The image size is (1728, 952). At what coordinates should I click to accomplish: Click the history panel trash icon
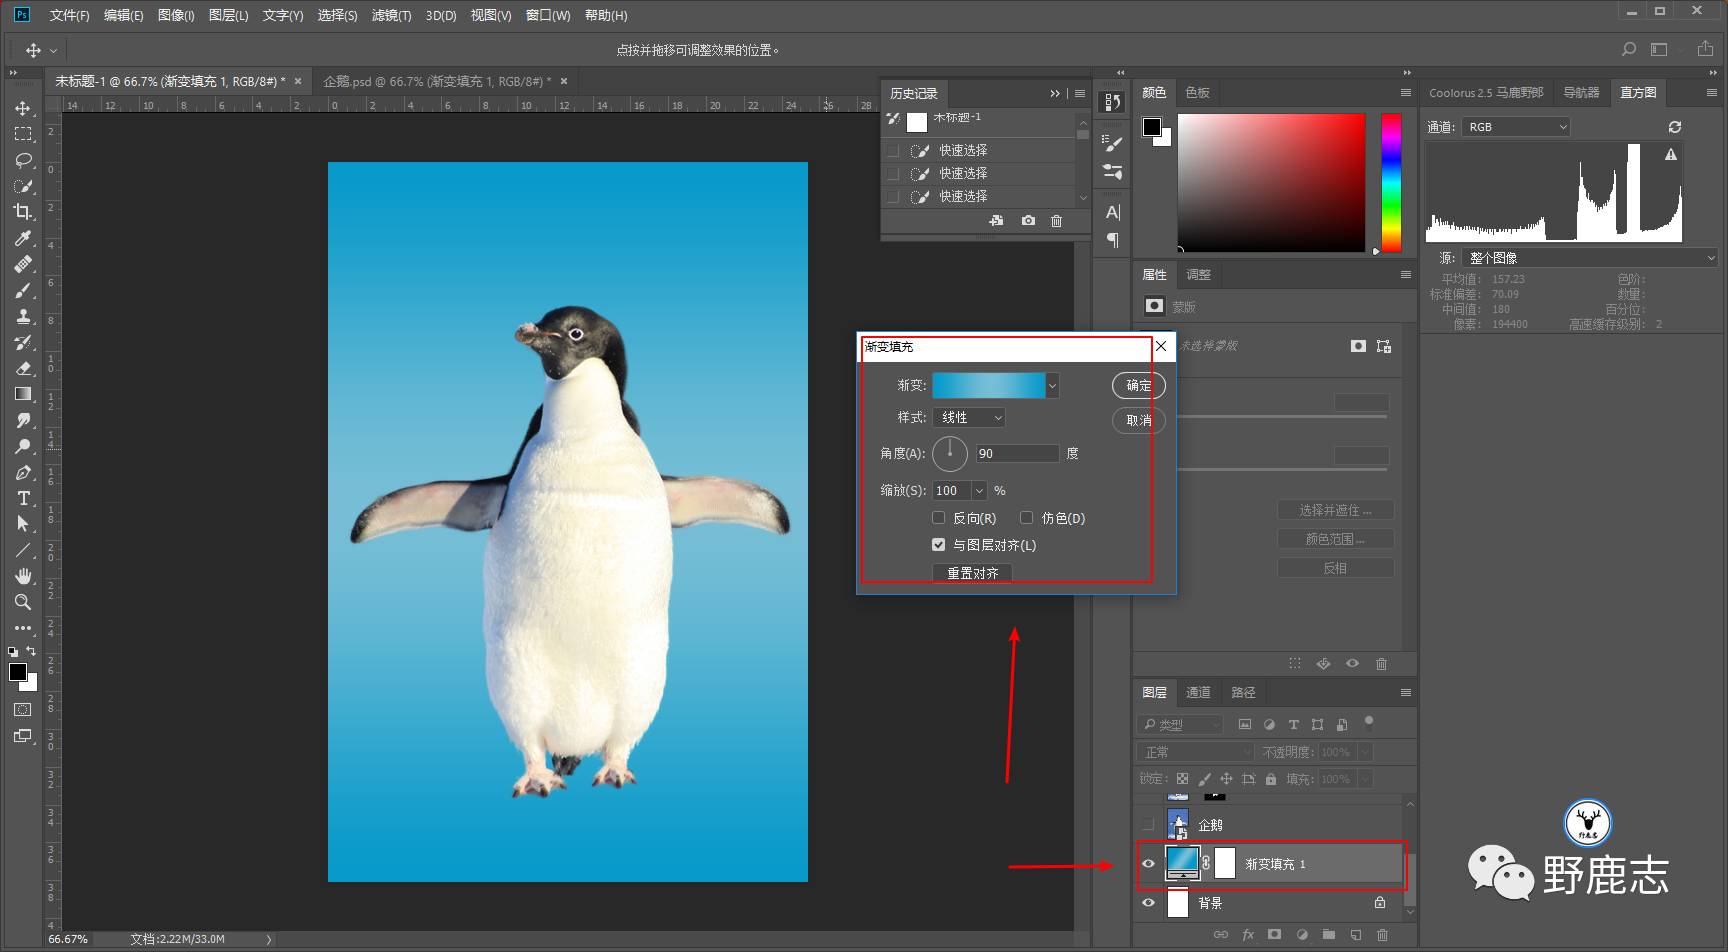pos(1056,221)
